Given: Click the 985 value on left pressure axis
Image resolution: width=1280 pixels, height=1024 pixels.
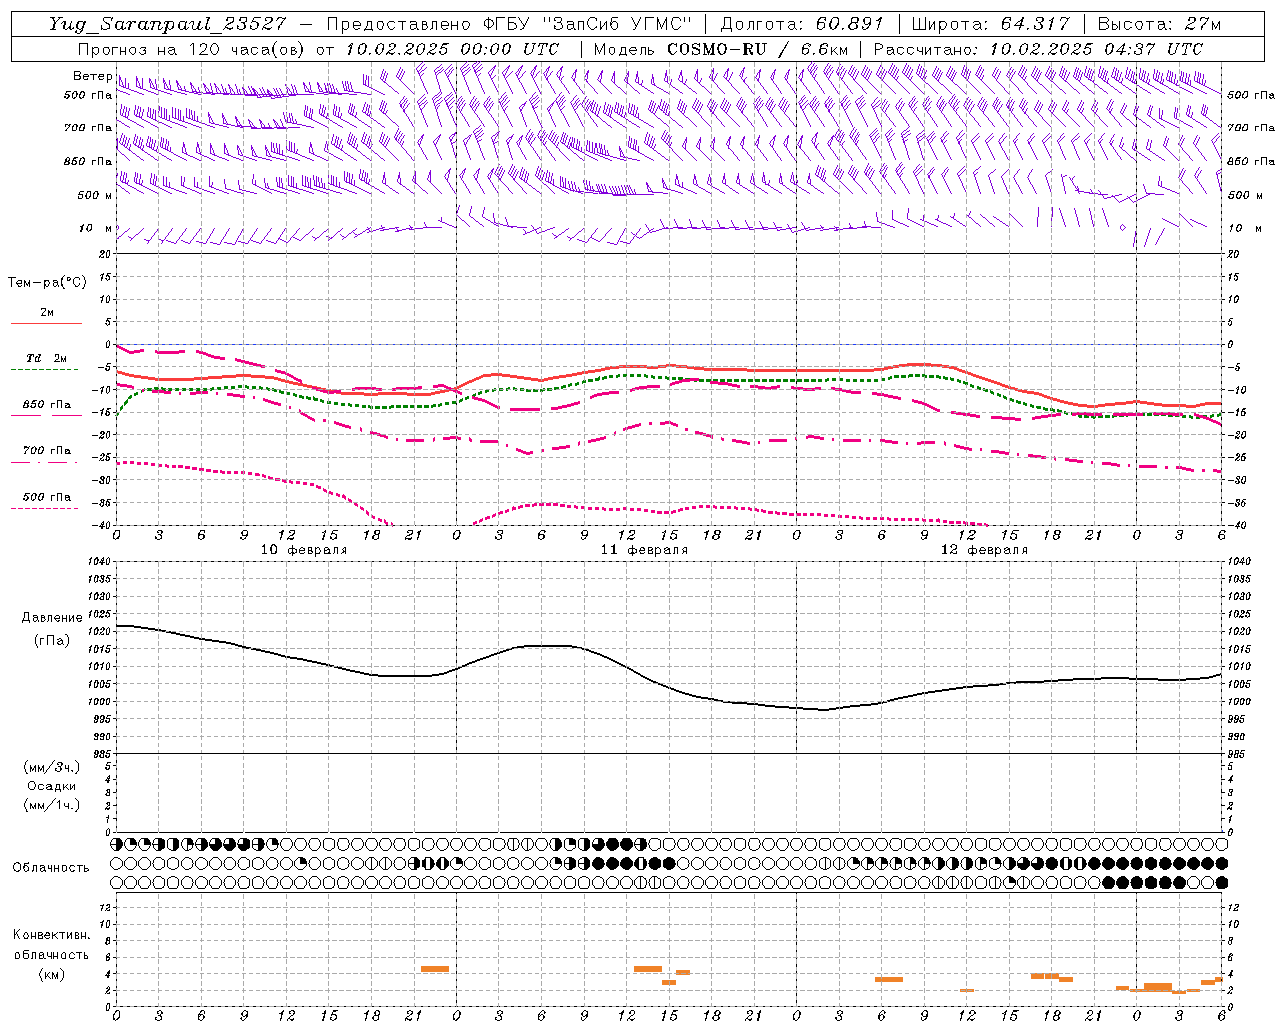Looking at the screenshot, I should [102, 754].
